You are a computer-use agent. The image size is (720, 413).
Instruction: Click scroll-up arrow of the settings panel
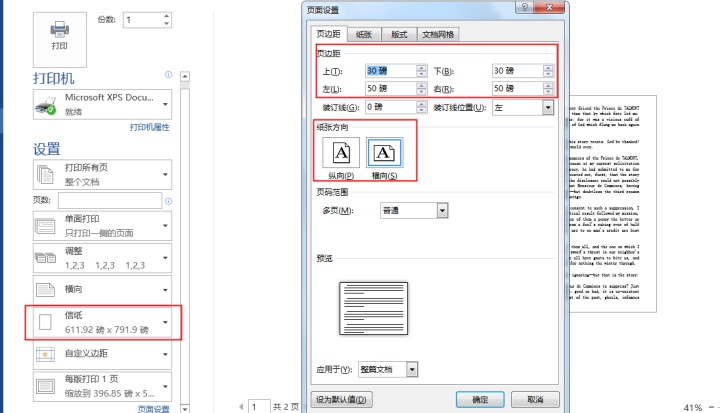(185, 76)
